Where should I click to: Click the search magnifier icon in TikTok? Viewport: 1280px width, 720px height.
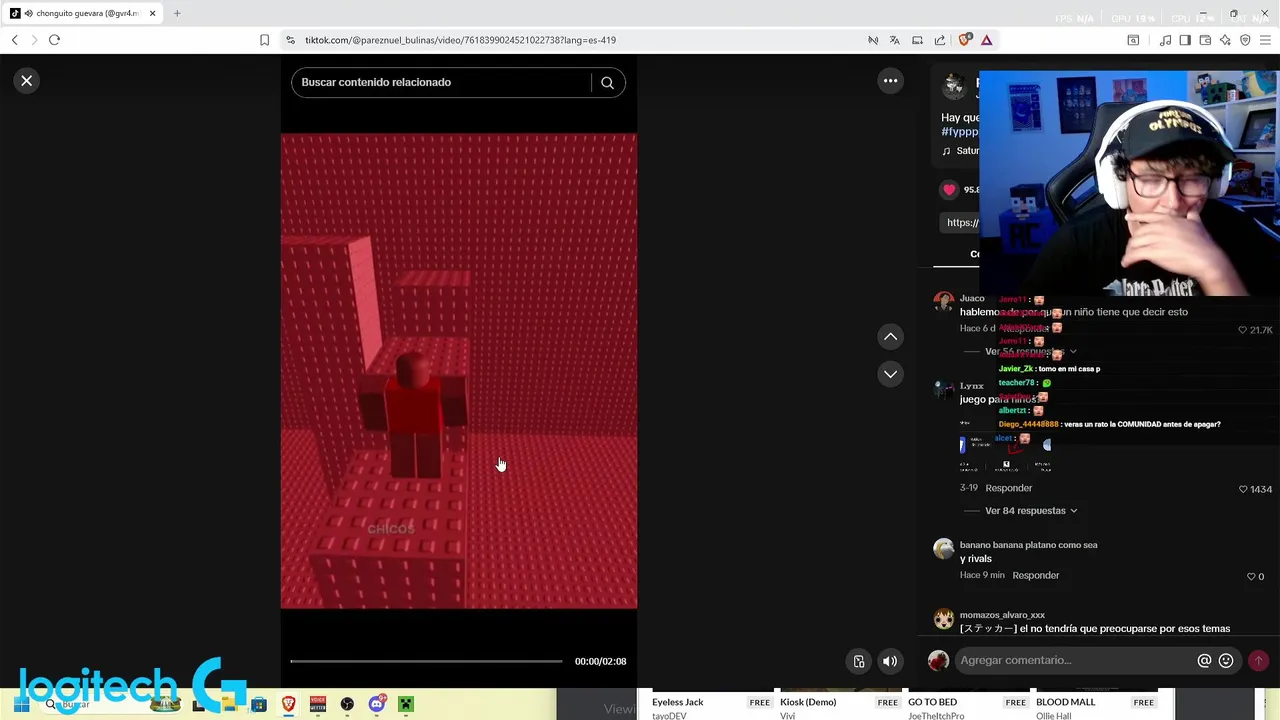tap(607, 83)
